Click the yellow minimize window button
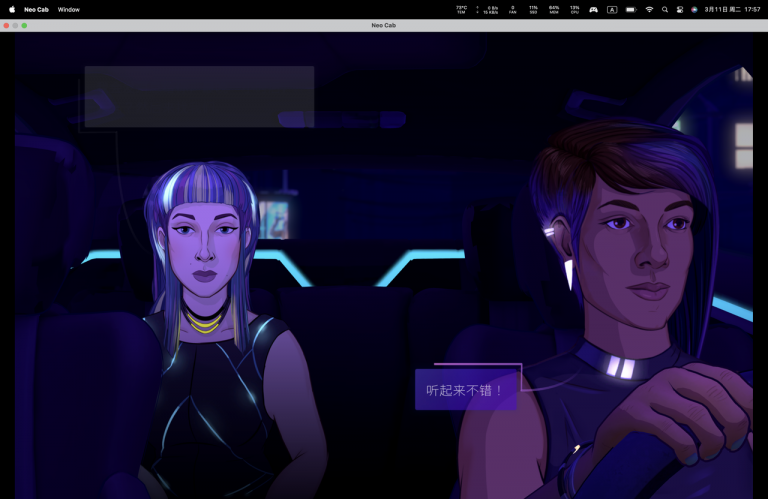 pos(15,25)
